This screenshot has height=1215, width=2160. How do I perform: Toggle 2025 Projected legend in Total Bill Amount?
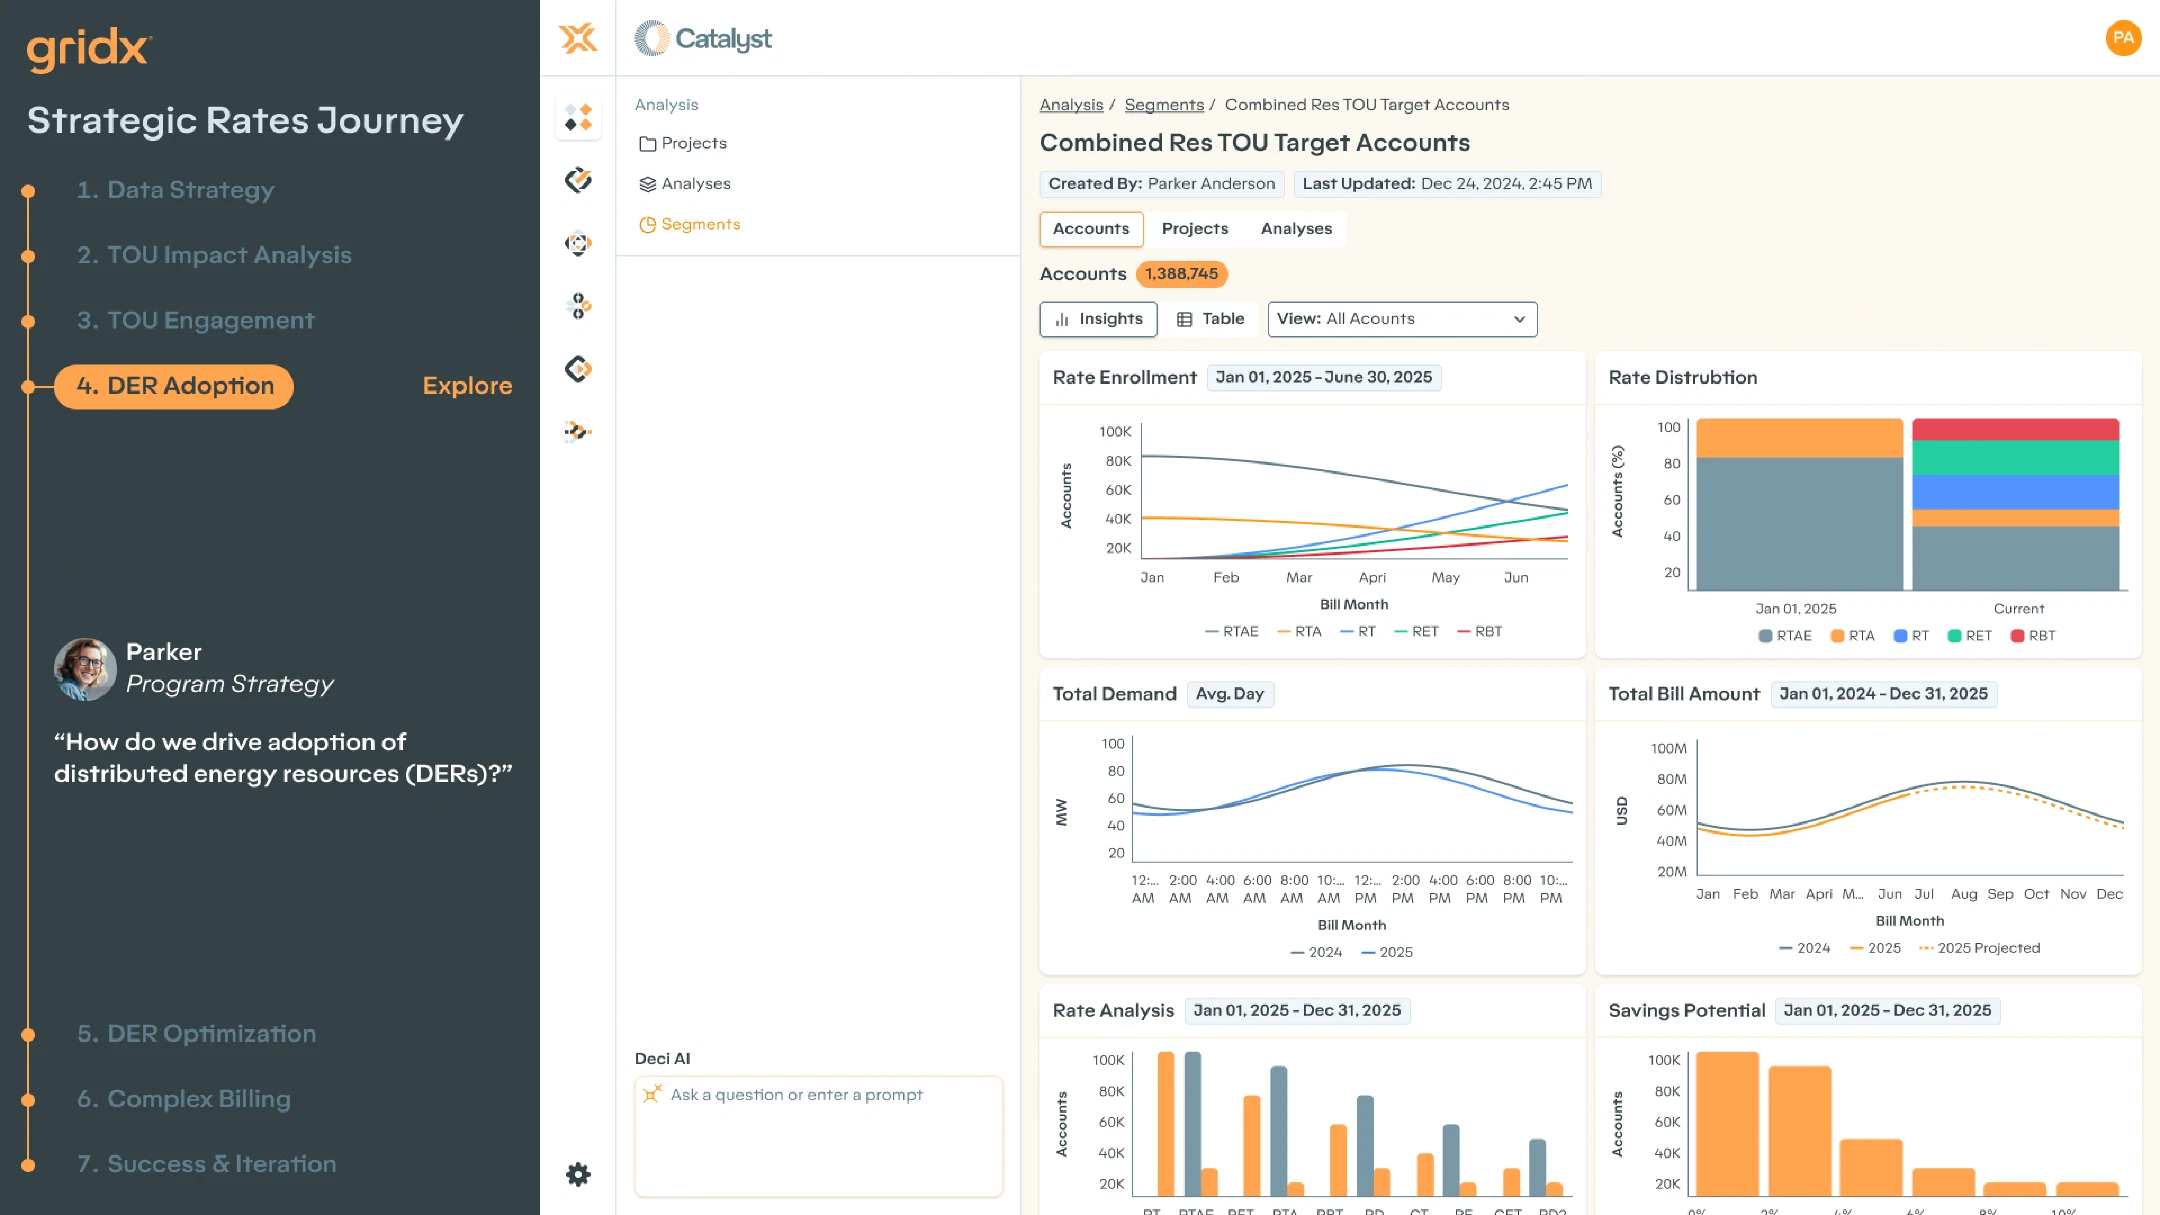tap(1979, 948)
